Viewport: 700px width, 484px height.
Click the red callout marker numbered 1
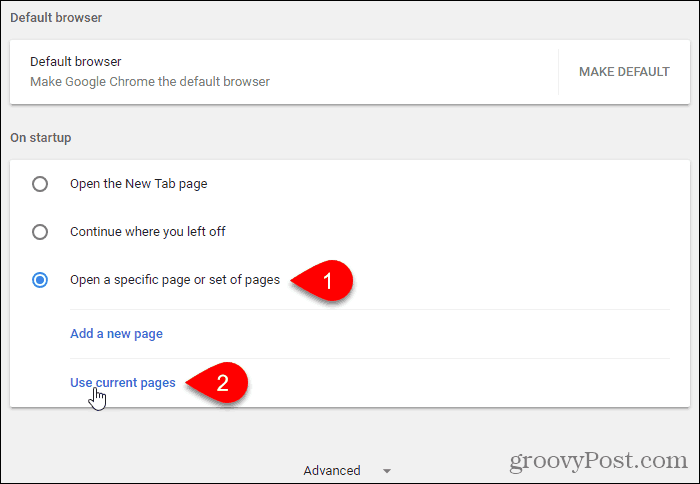pyautogui.click(x=322, y=280)
